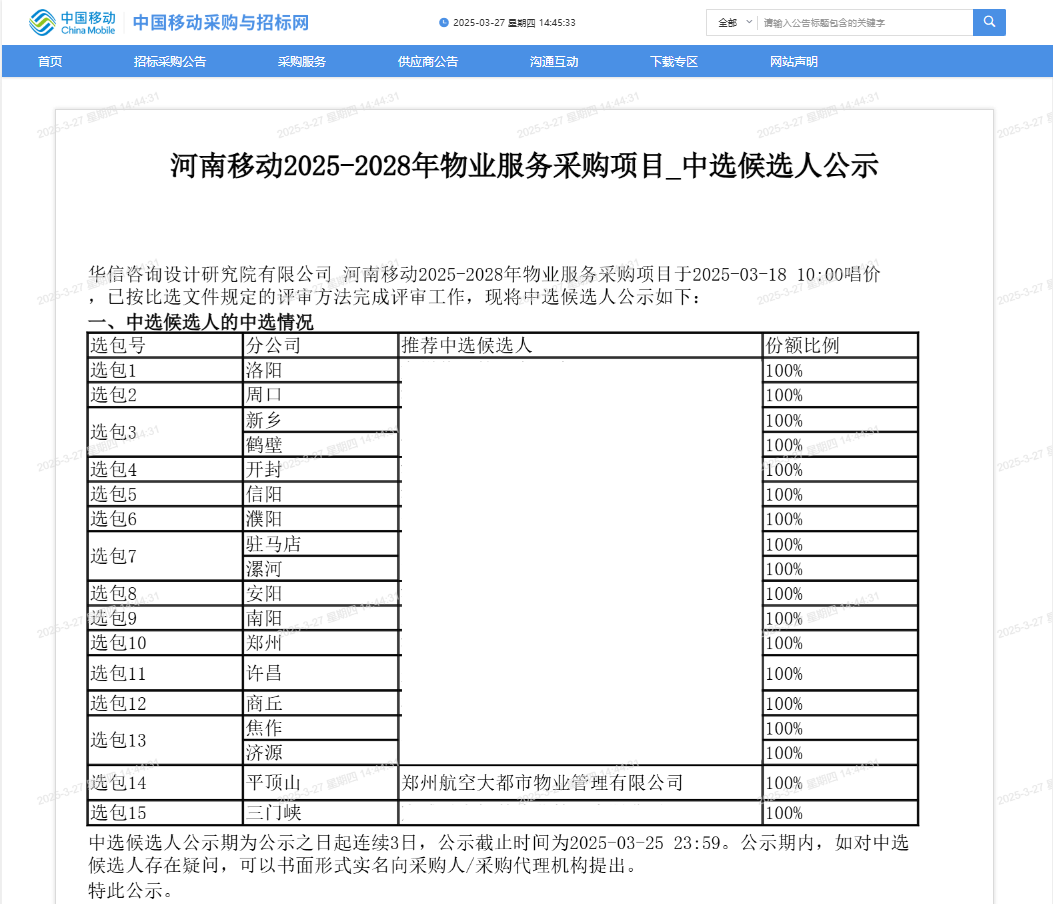Click the 100% cell for 选包15
This screenshot has width=1053, height=904.
839,813
